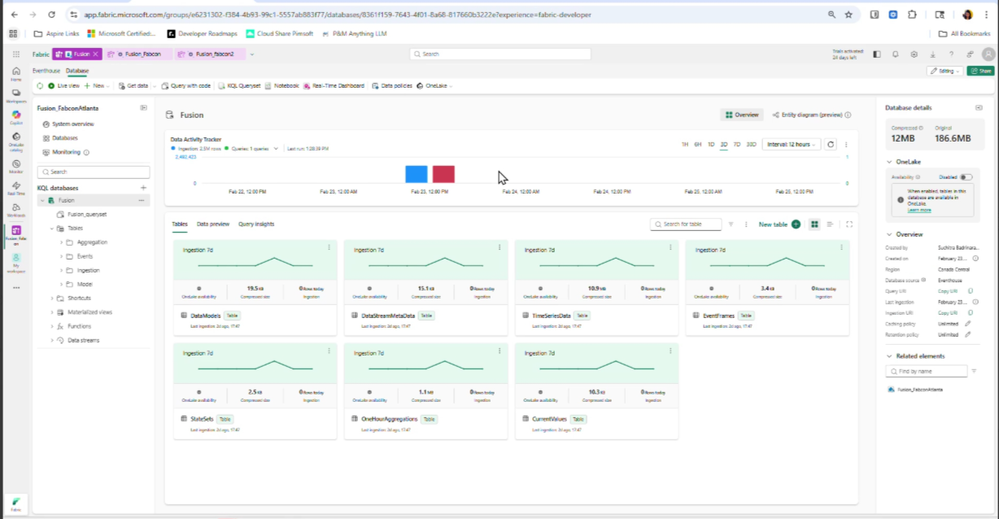
Task: Click the red queries bar in chart
Action: [x=443, y=174]
